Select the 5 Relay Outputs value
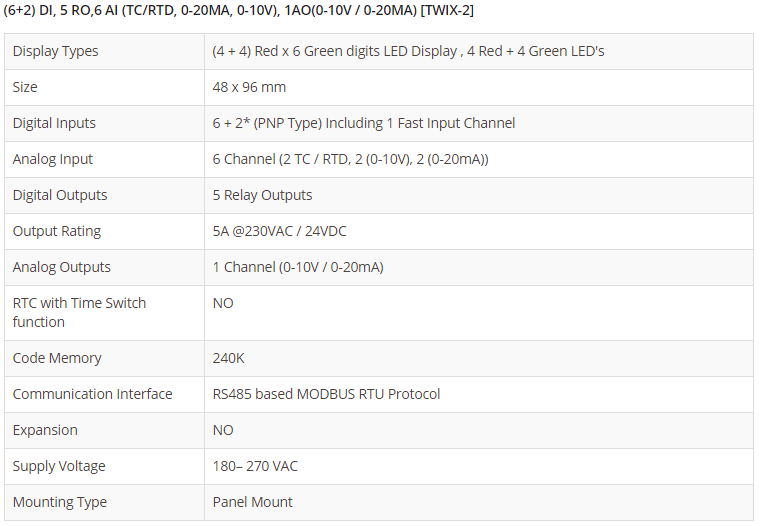This screenshot has width=760, height=526. 262,195
